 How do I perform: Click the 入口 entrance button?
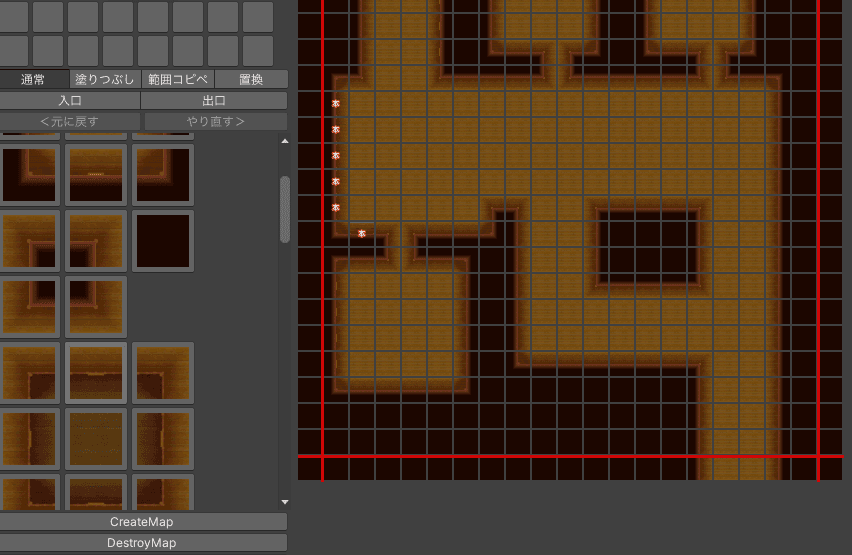70,100
